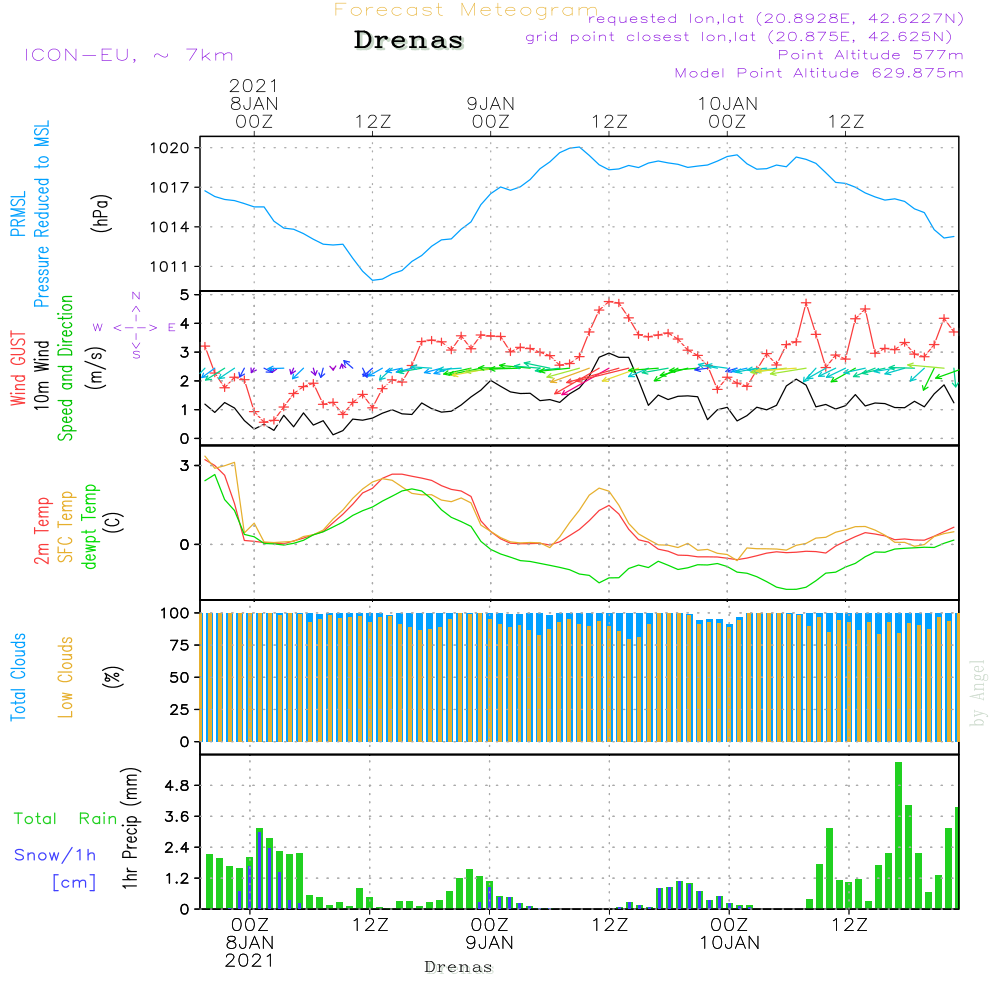This screenshot has height=1000, width=1000.
Task: Click the 'Point Altitude 577m' text
Action: 870,55
